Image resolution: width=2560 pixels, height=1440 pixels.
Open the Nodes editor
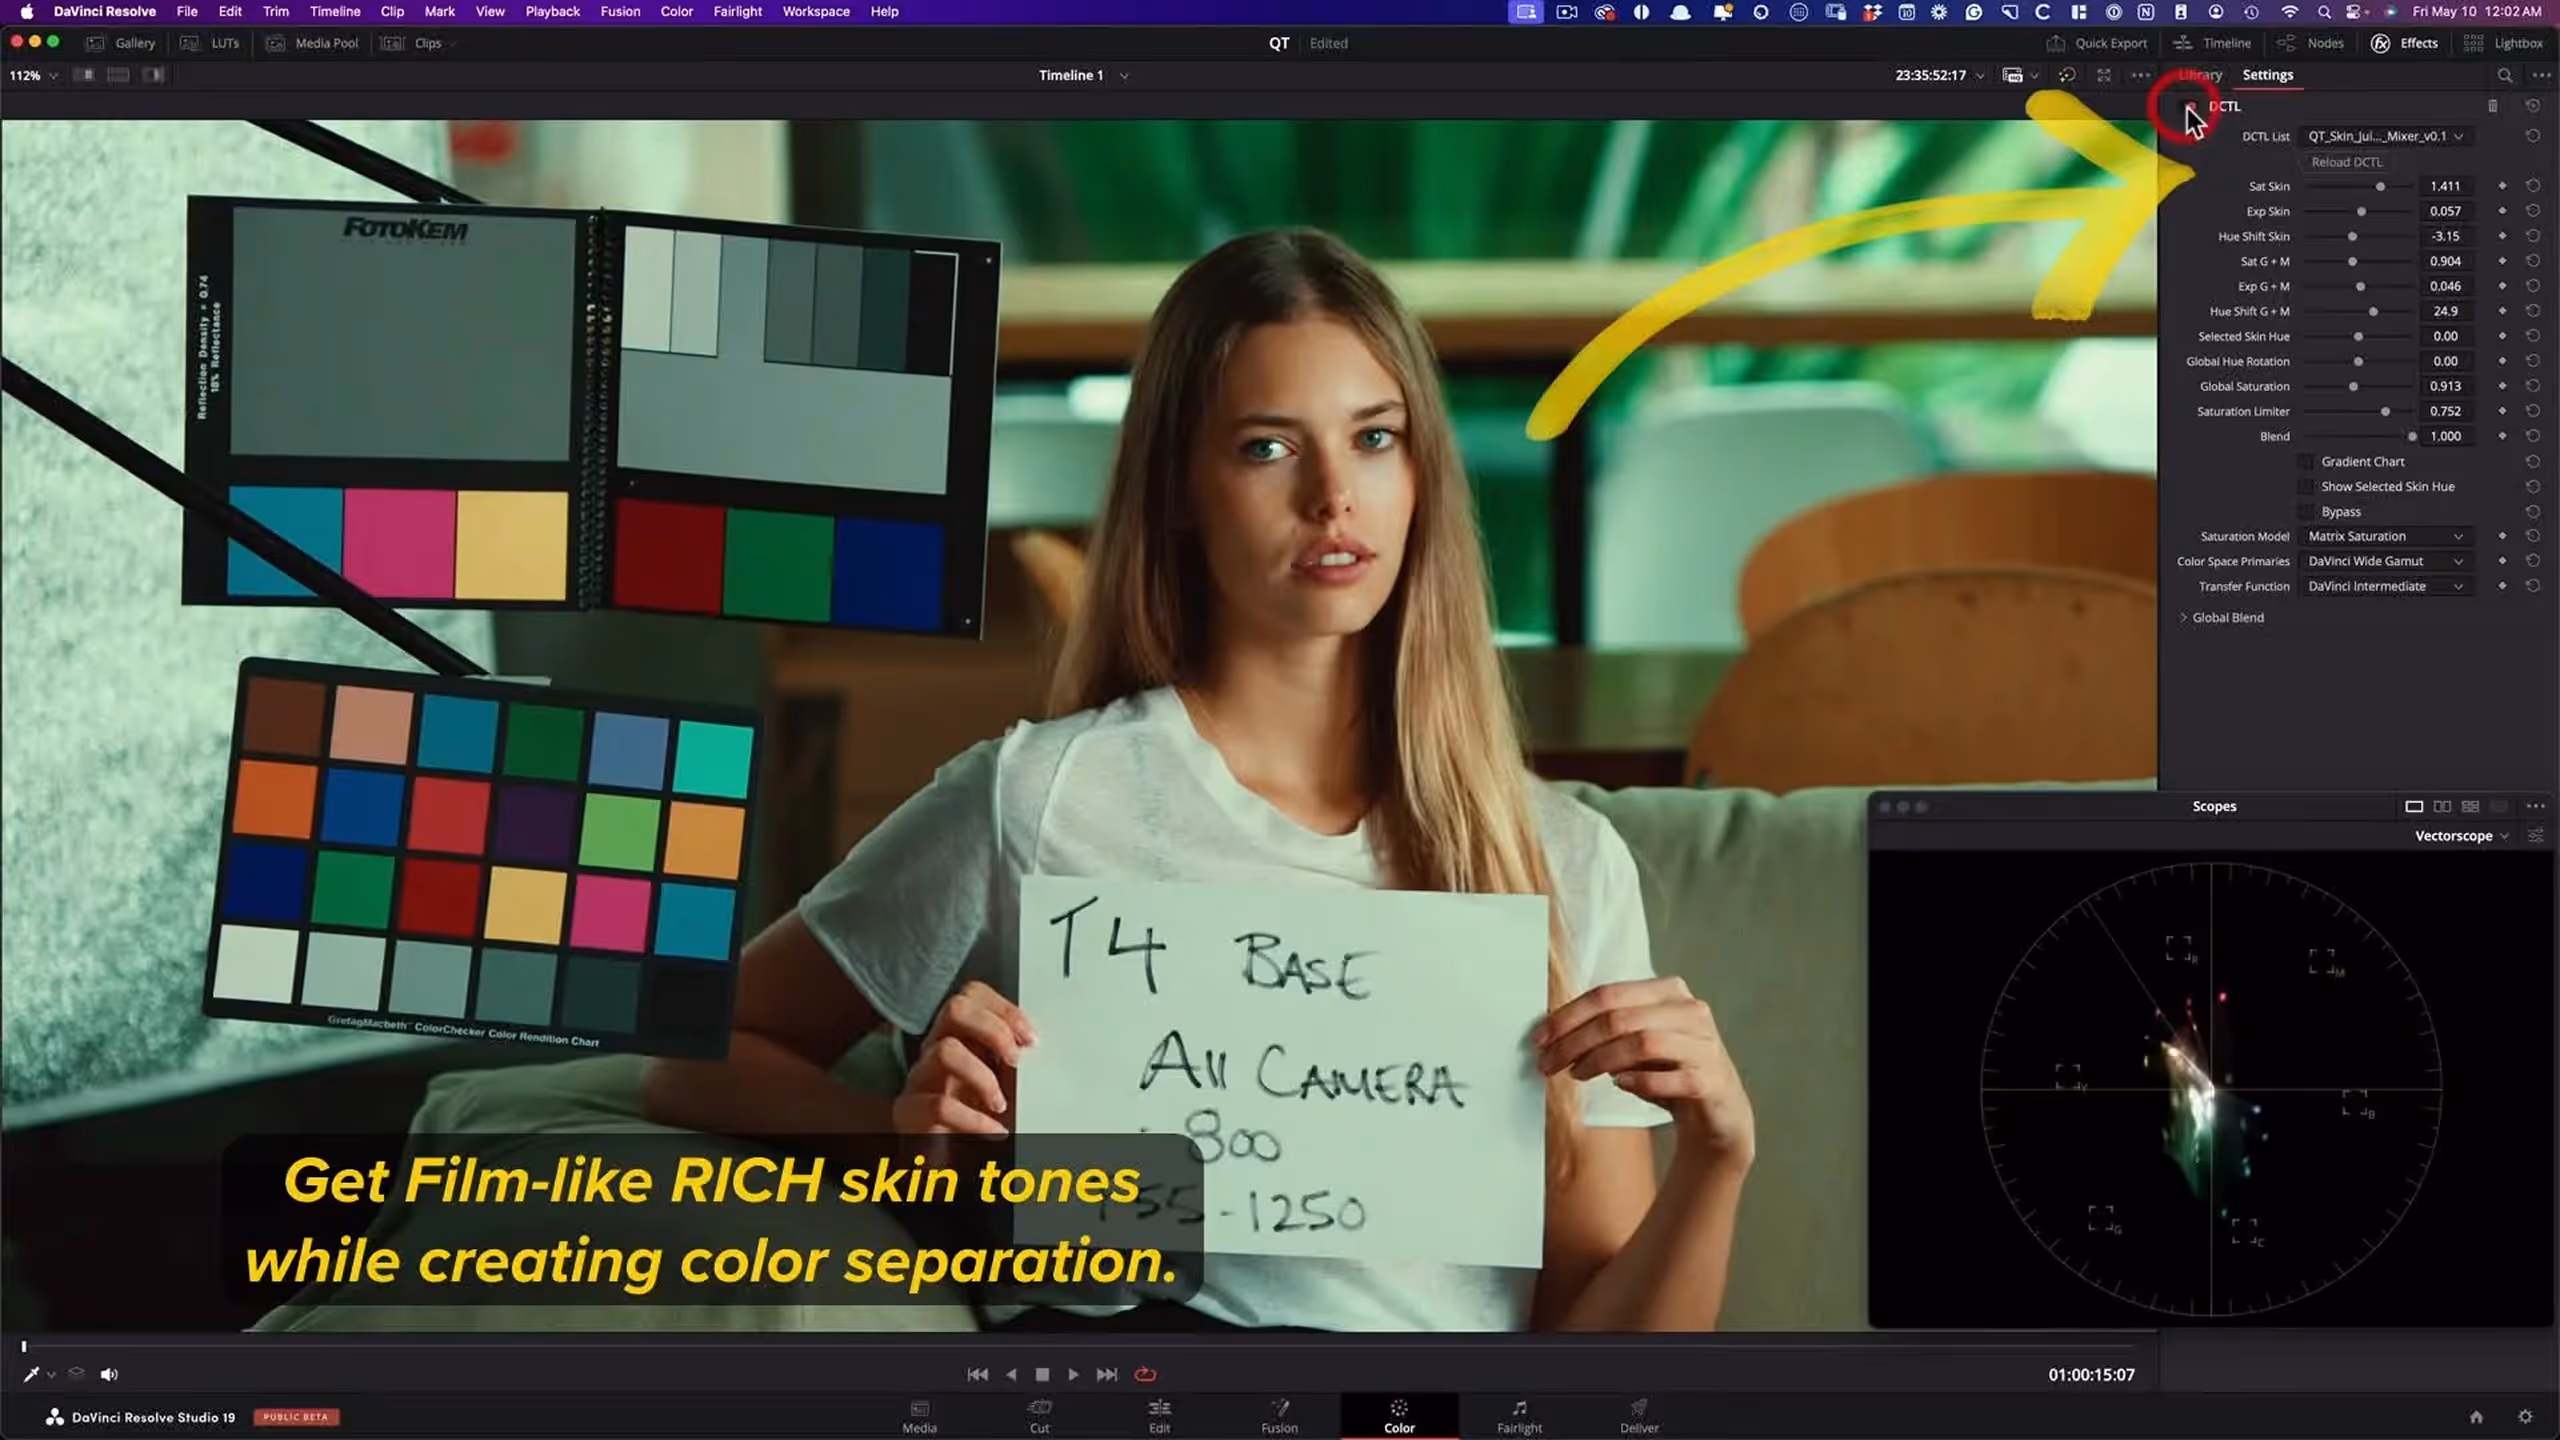pos(2310,43)
